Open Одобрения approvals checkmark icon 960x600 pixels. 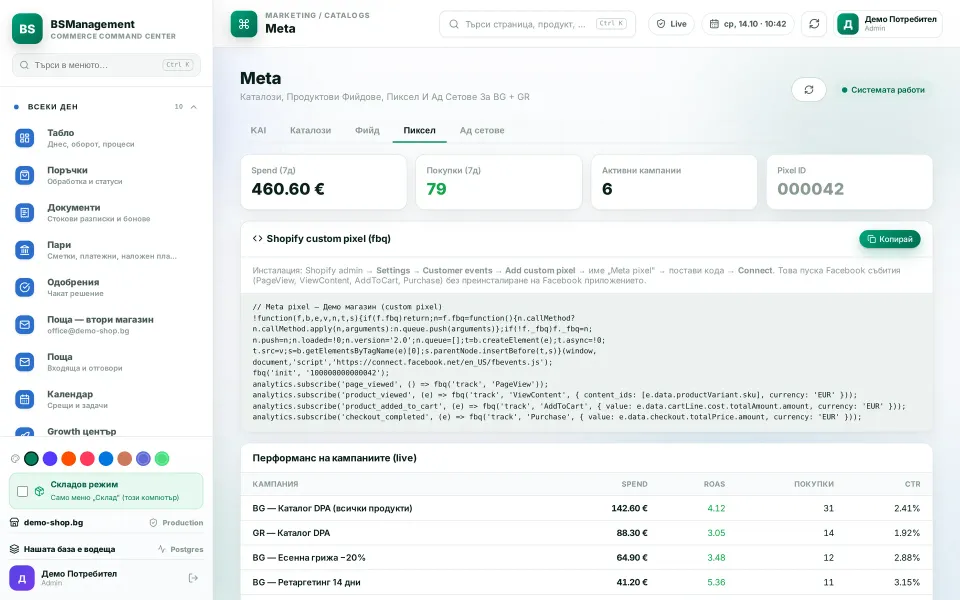click(24, 287)
